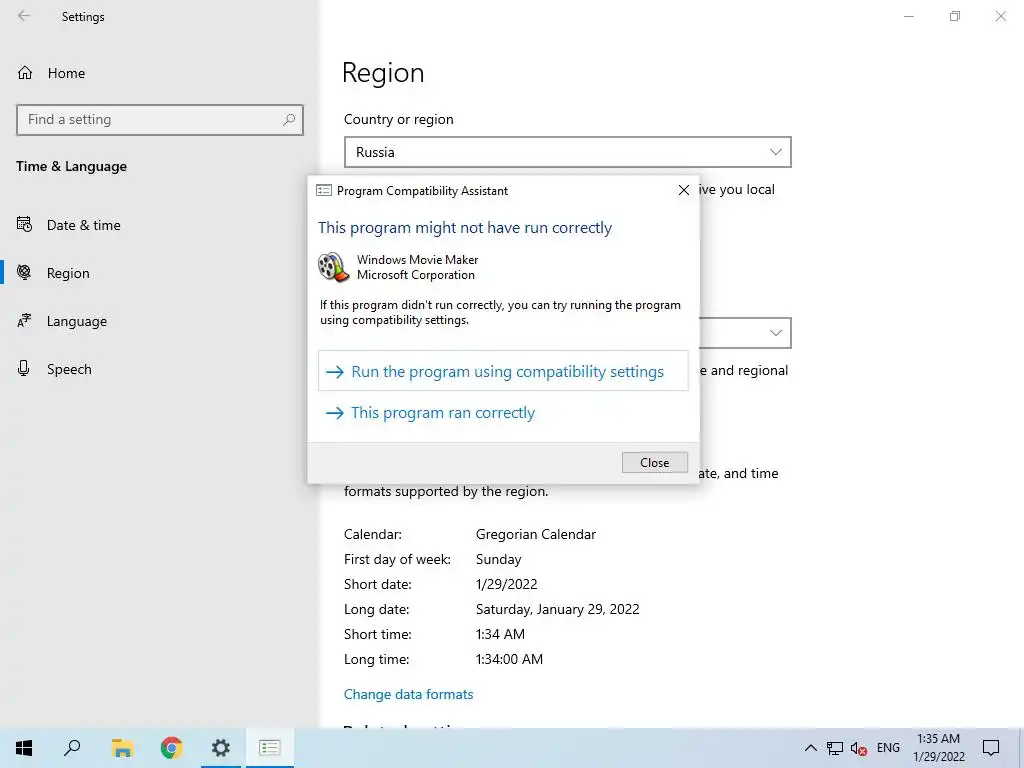Click the muted volume tray icon
The height and width of the screenshot is (768, 1024).
tap(859, 749)
